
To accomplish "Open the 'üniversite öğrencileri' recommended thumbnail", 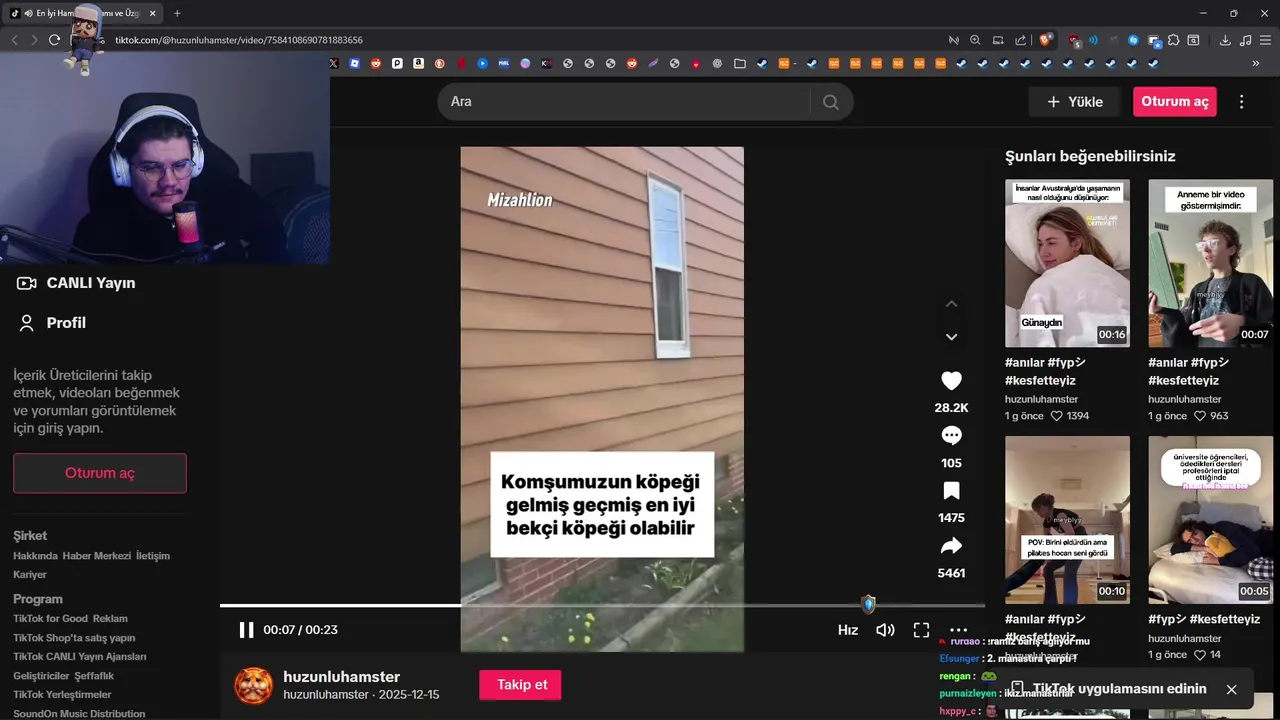I will click(1211, 519).
